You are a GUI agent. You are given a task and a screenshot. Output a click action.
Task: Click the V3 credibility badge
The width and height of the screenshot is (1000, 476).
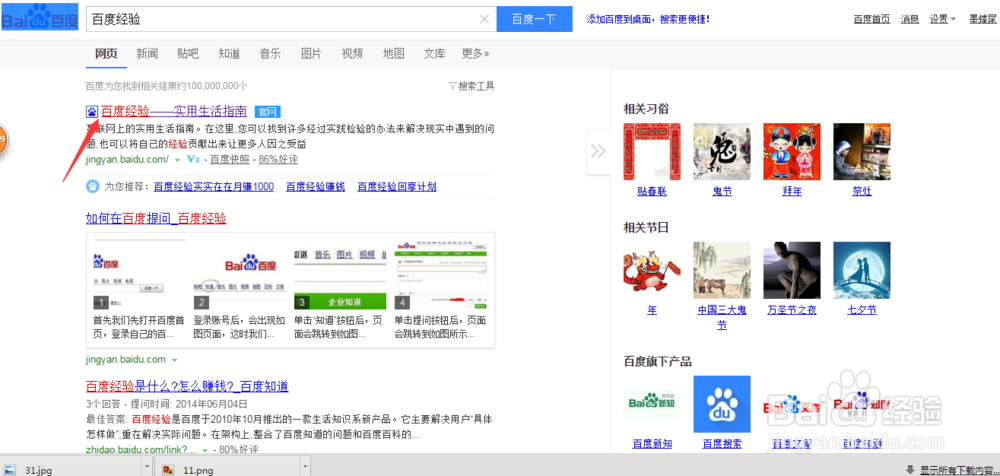(194, 159)
